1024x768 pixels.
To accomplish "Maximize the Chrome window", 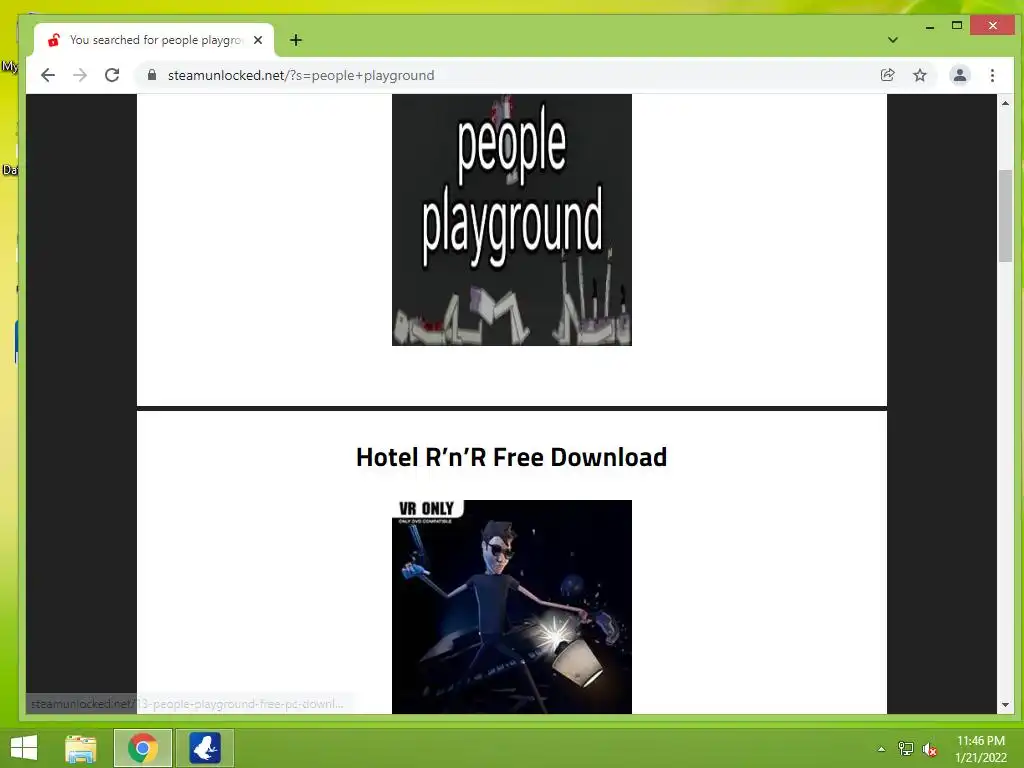I will [x=957, y=25].
